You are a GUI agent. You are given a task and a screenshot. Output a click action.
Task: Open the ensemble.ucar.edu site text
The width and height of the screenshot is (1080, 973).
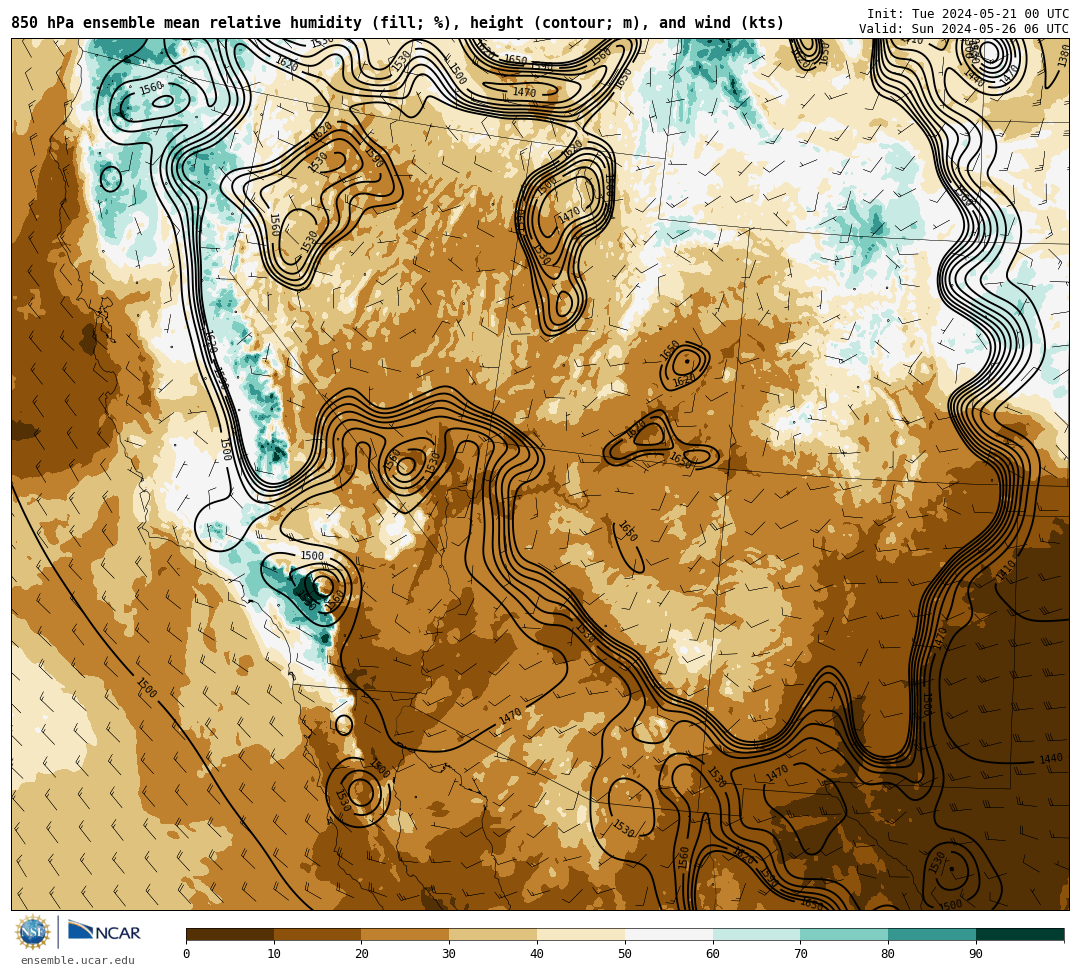(78, 960)
